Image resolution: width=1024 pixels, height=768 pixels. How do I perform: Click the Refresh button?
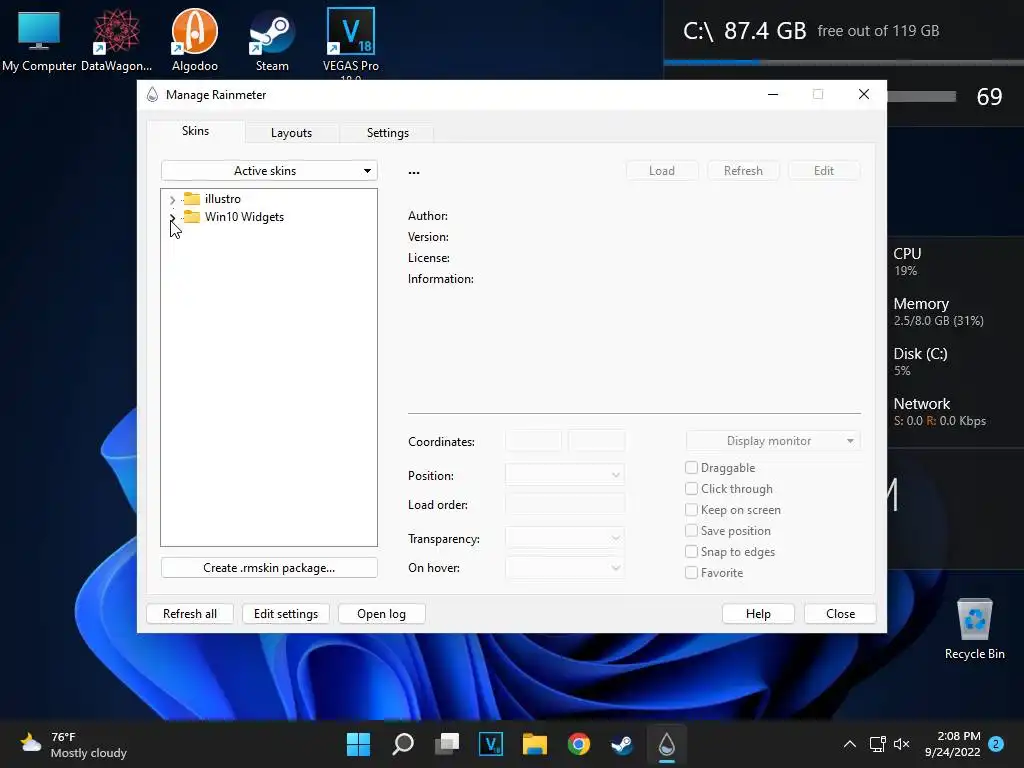743,170
